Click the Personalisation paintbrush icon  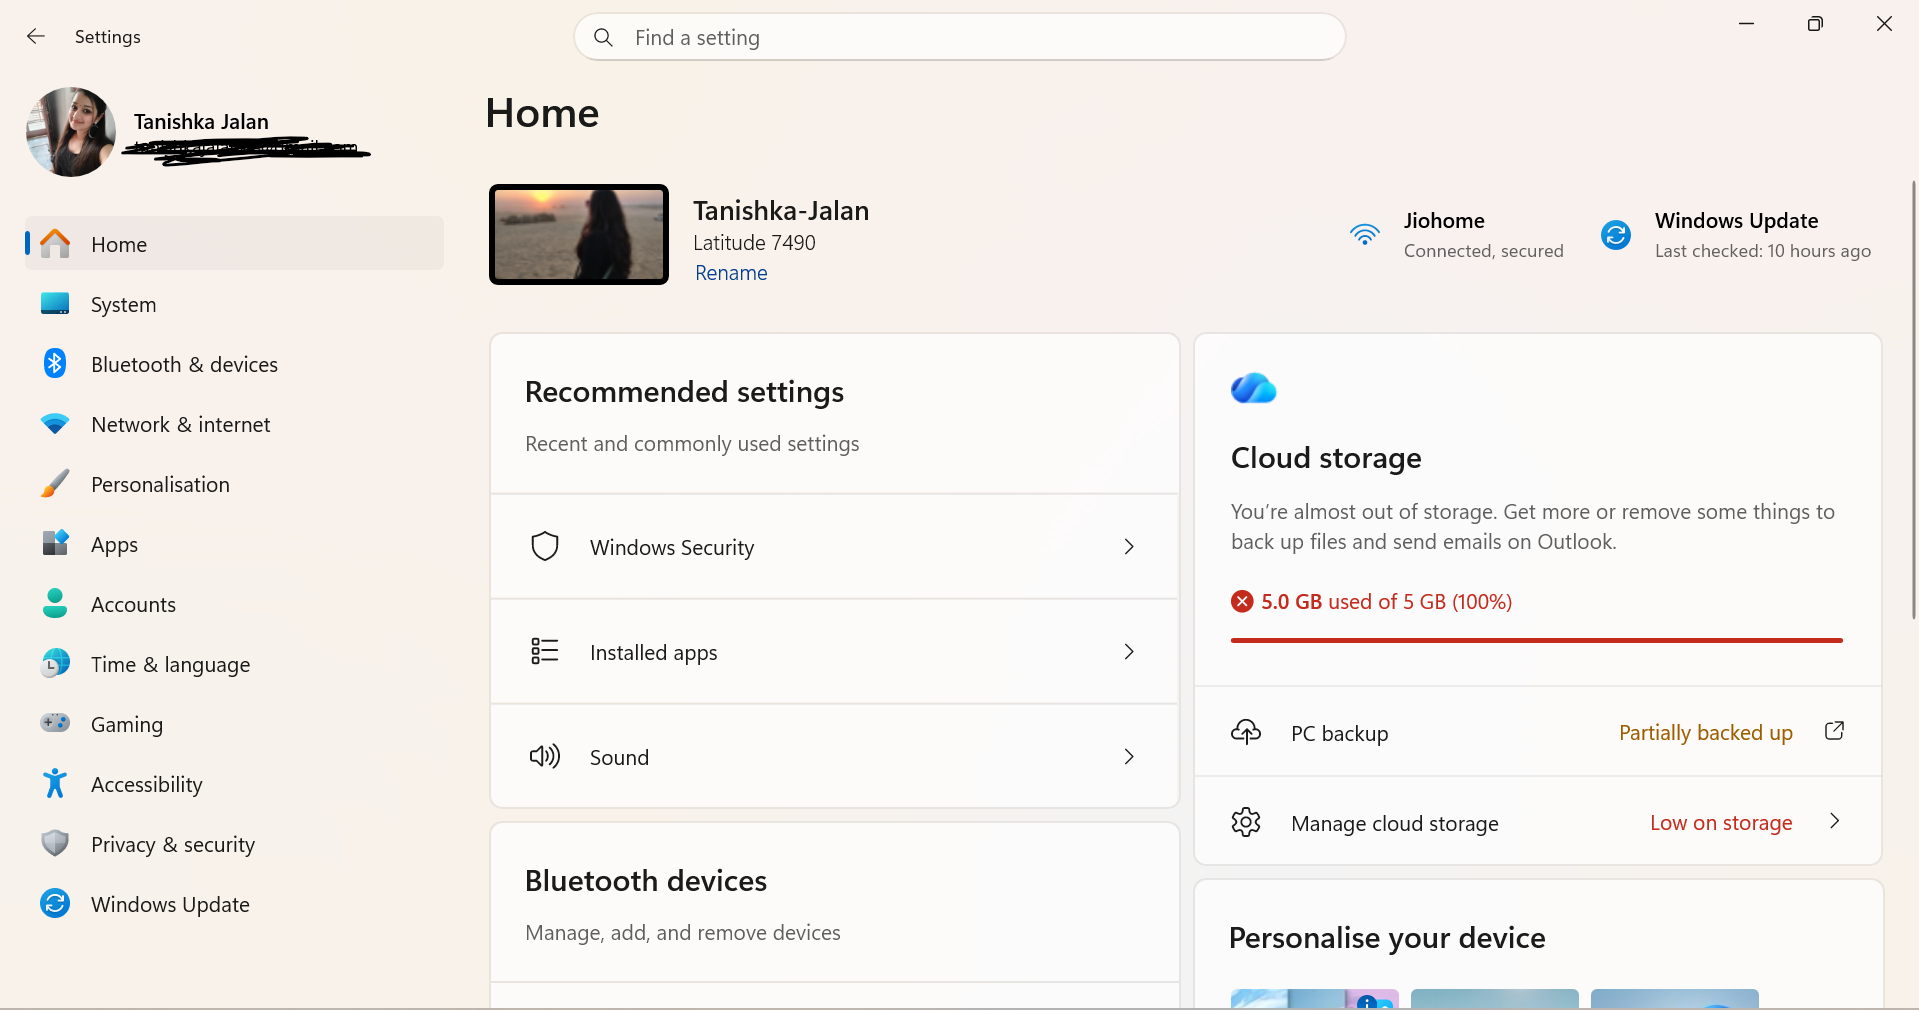(x=55, y=484)
